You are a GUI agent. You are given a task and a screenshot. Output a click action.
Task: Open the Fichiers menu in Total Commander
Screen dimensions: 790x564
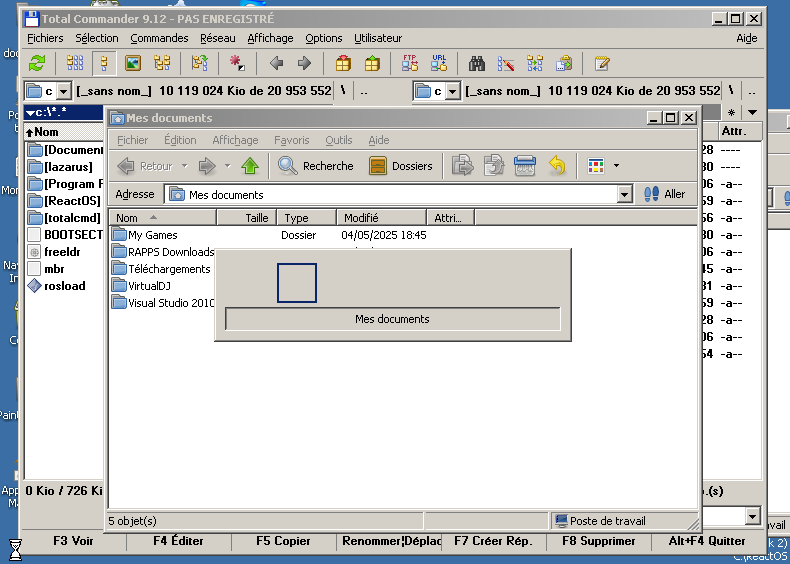pos(45,38)
